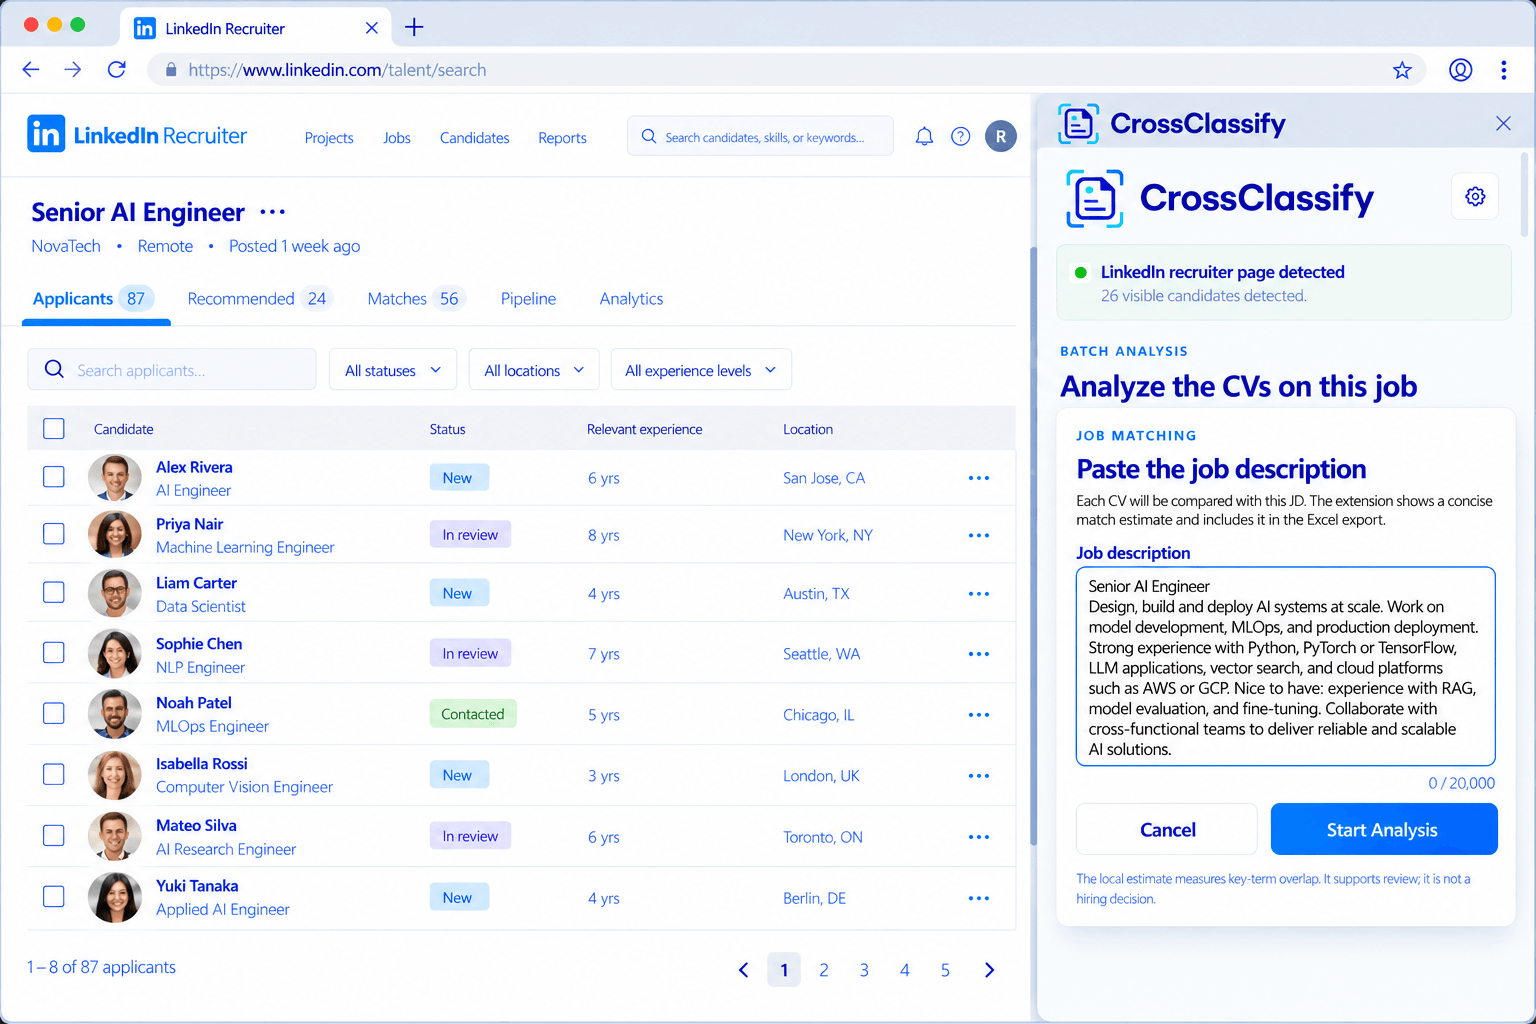Switch to the Recommended tab
Screen dimensions: 1536x1024
[260, 299]
